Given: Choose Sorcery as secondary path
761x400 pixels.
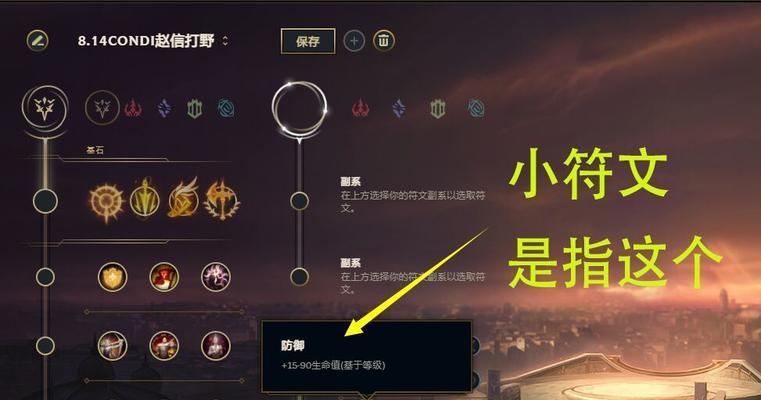Looking at the screenshot, I should tap(398, 108).
